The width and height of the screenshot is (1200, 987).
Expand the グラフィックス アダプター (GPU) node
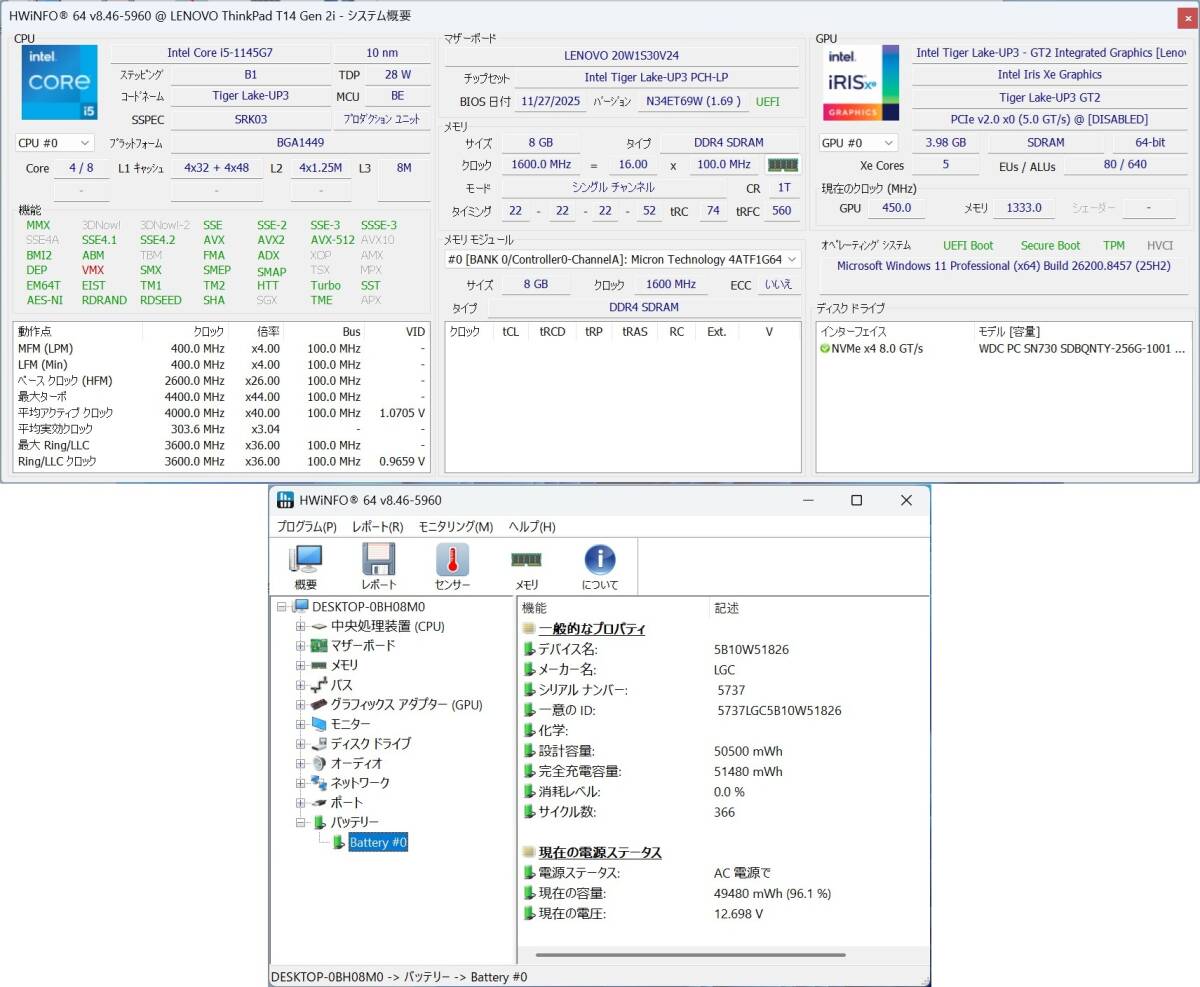(x=300, y=705)
